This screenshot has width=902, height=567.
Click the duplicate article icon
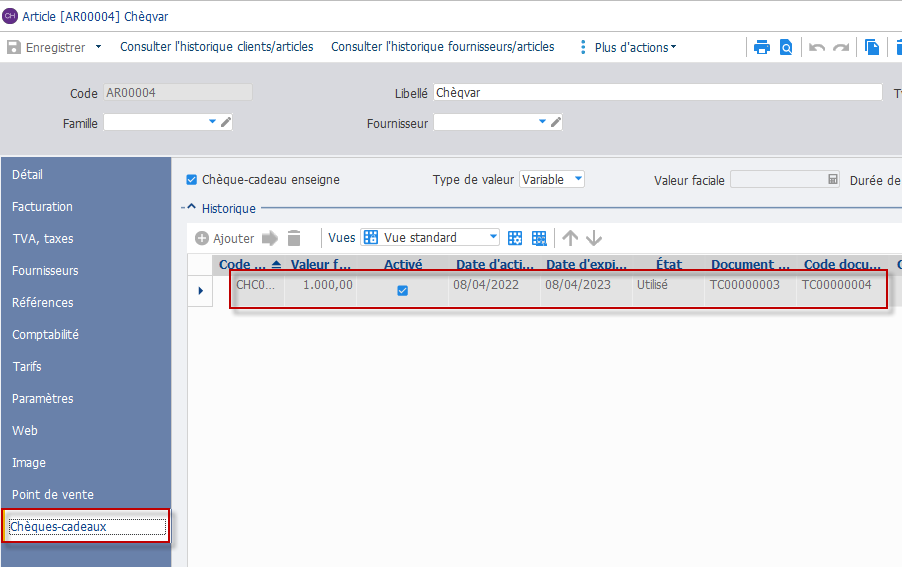[x=872, y=47]
